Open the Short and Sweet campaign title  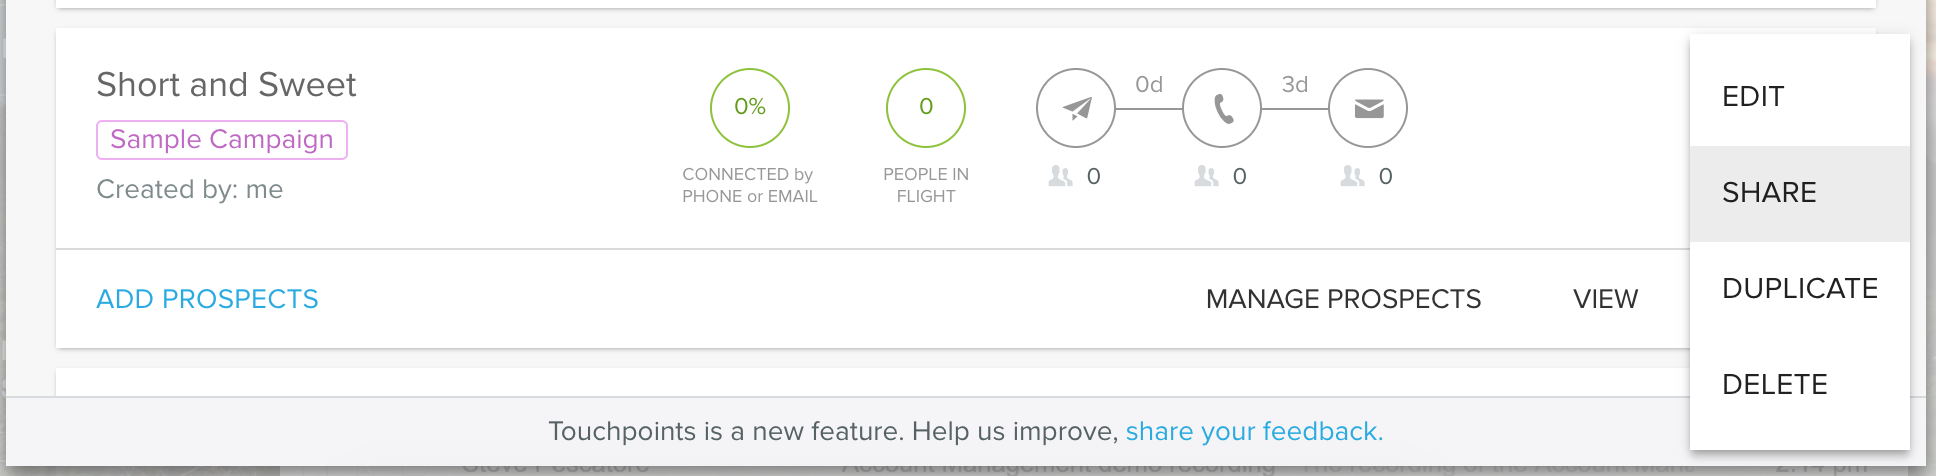(x=226, y=85)
